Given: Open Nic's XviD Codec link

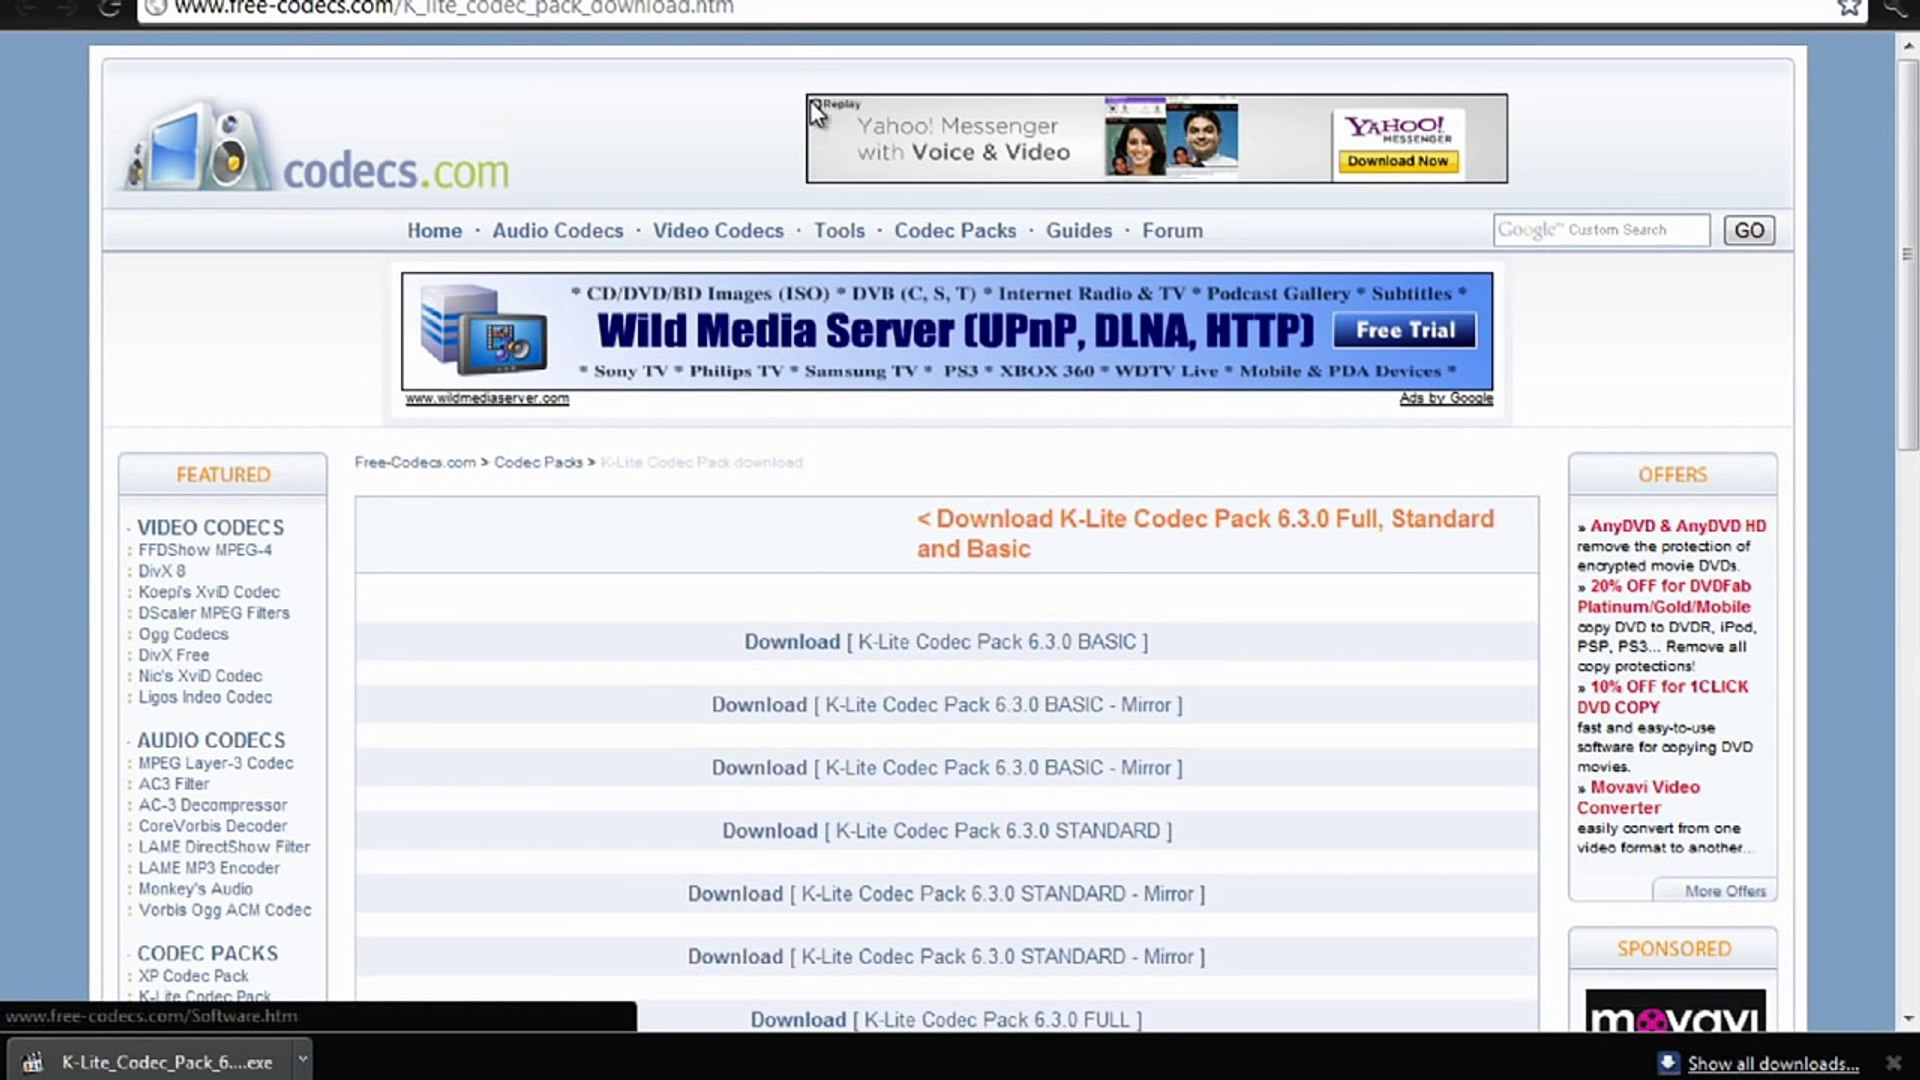Looking at the screenshot, I should [x=200, y=676].
